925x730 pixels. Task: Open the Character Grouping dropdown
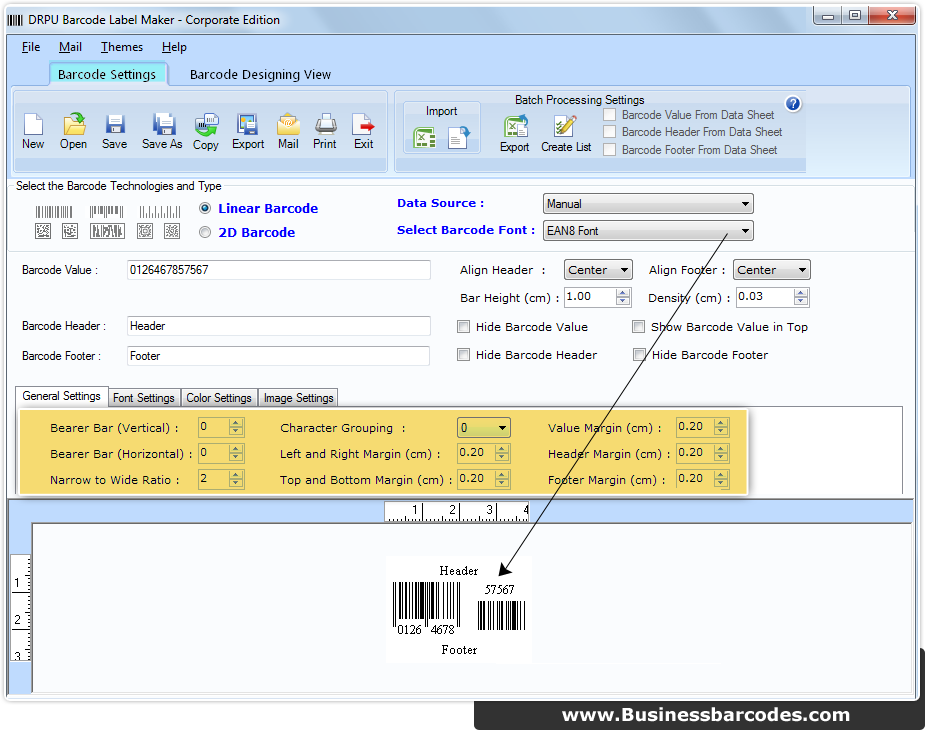pyautogui.click(x=484, y=428)
